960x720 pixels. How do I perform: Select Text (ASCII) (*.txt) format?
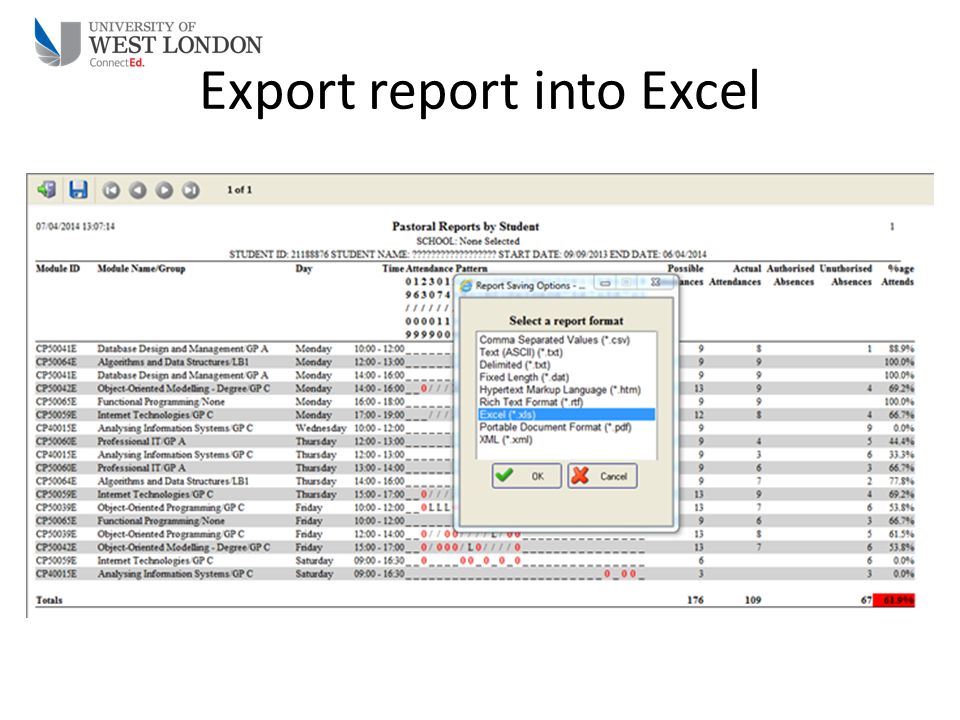coord(521,352)
